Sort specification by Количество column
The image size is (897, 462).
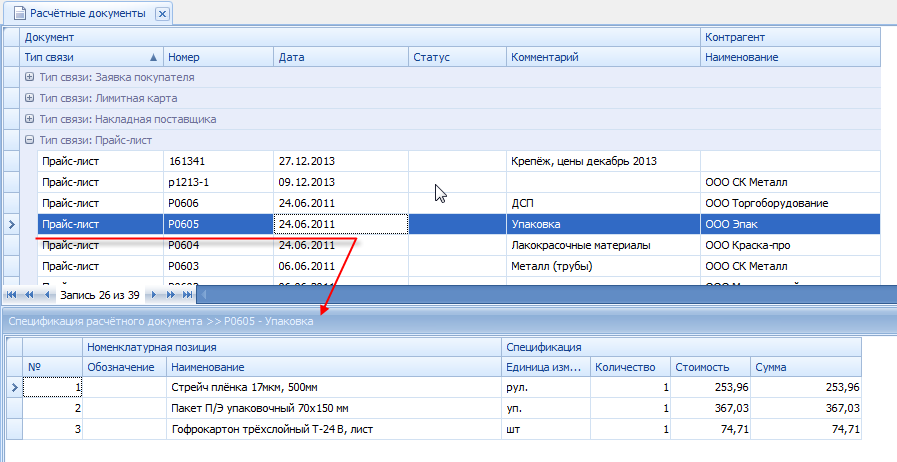[630, 367]
